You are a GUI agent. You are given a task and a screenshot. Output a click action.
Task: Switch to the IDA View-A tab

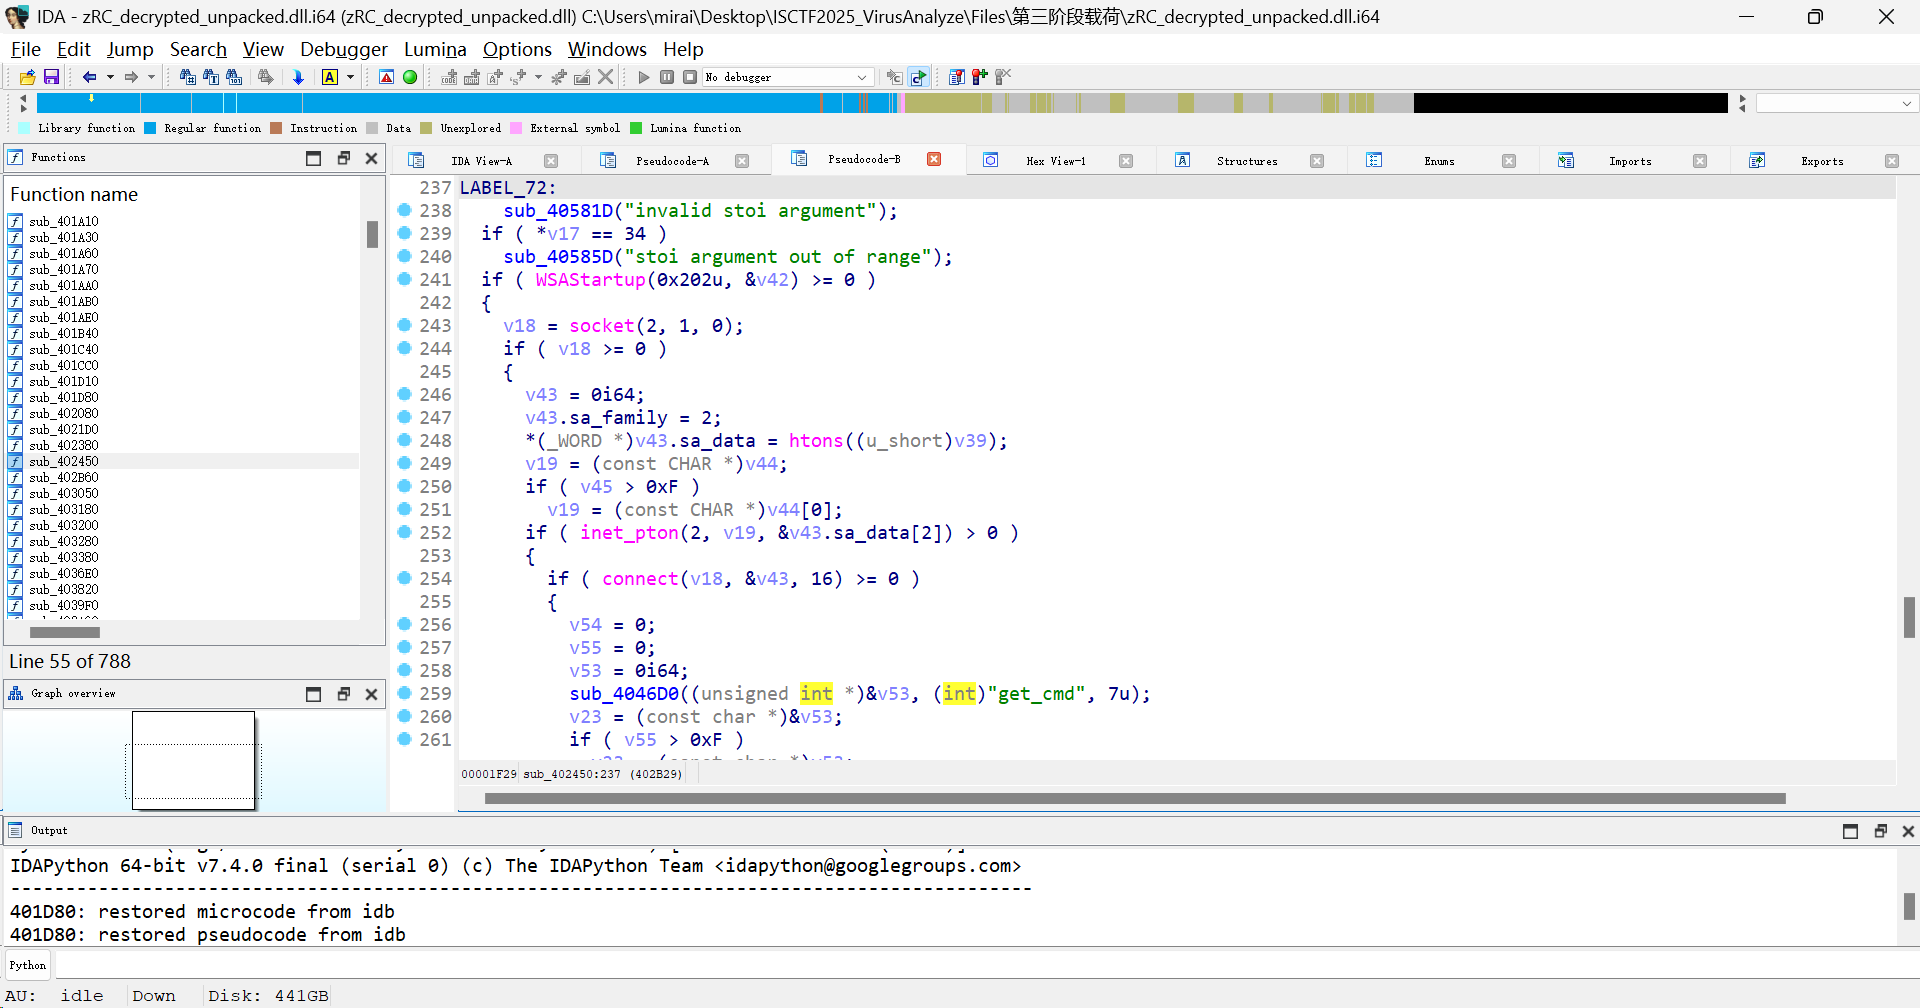481,161
